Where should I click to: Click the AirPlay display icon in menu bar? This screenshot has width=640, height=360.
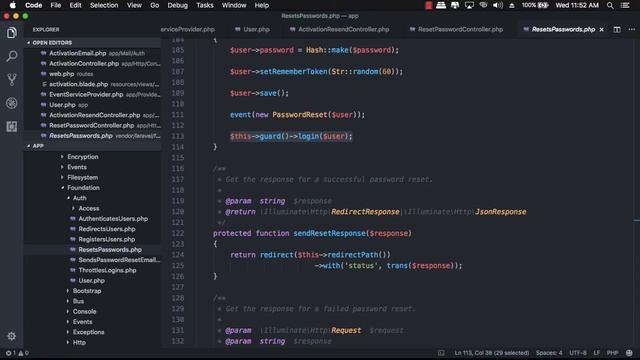point(469,5)
